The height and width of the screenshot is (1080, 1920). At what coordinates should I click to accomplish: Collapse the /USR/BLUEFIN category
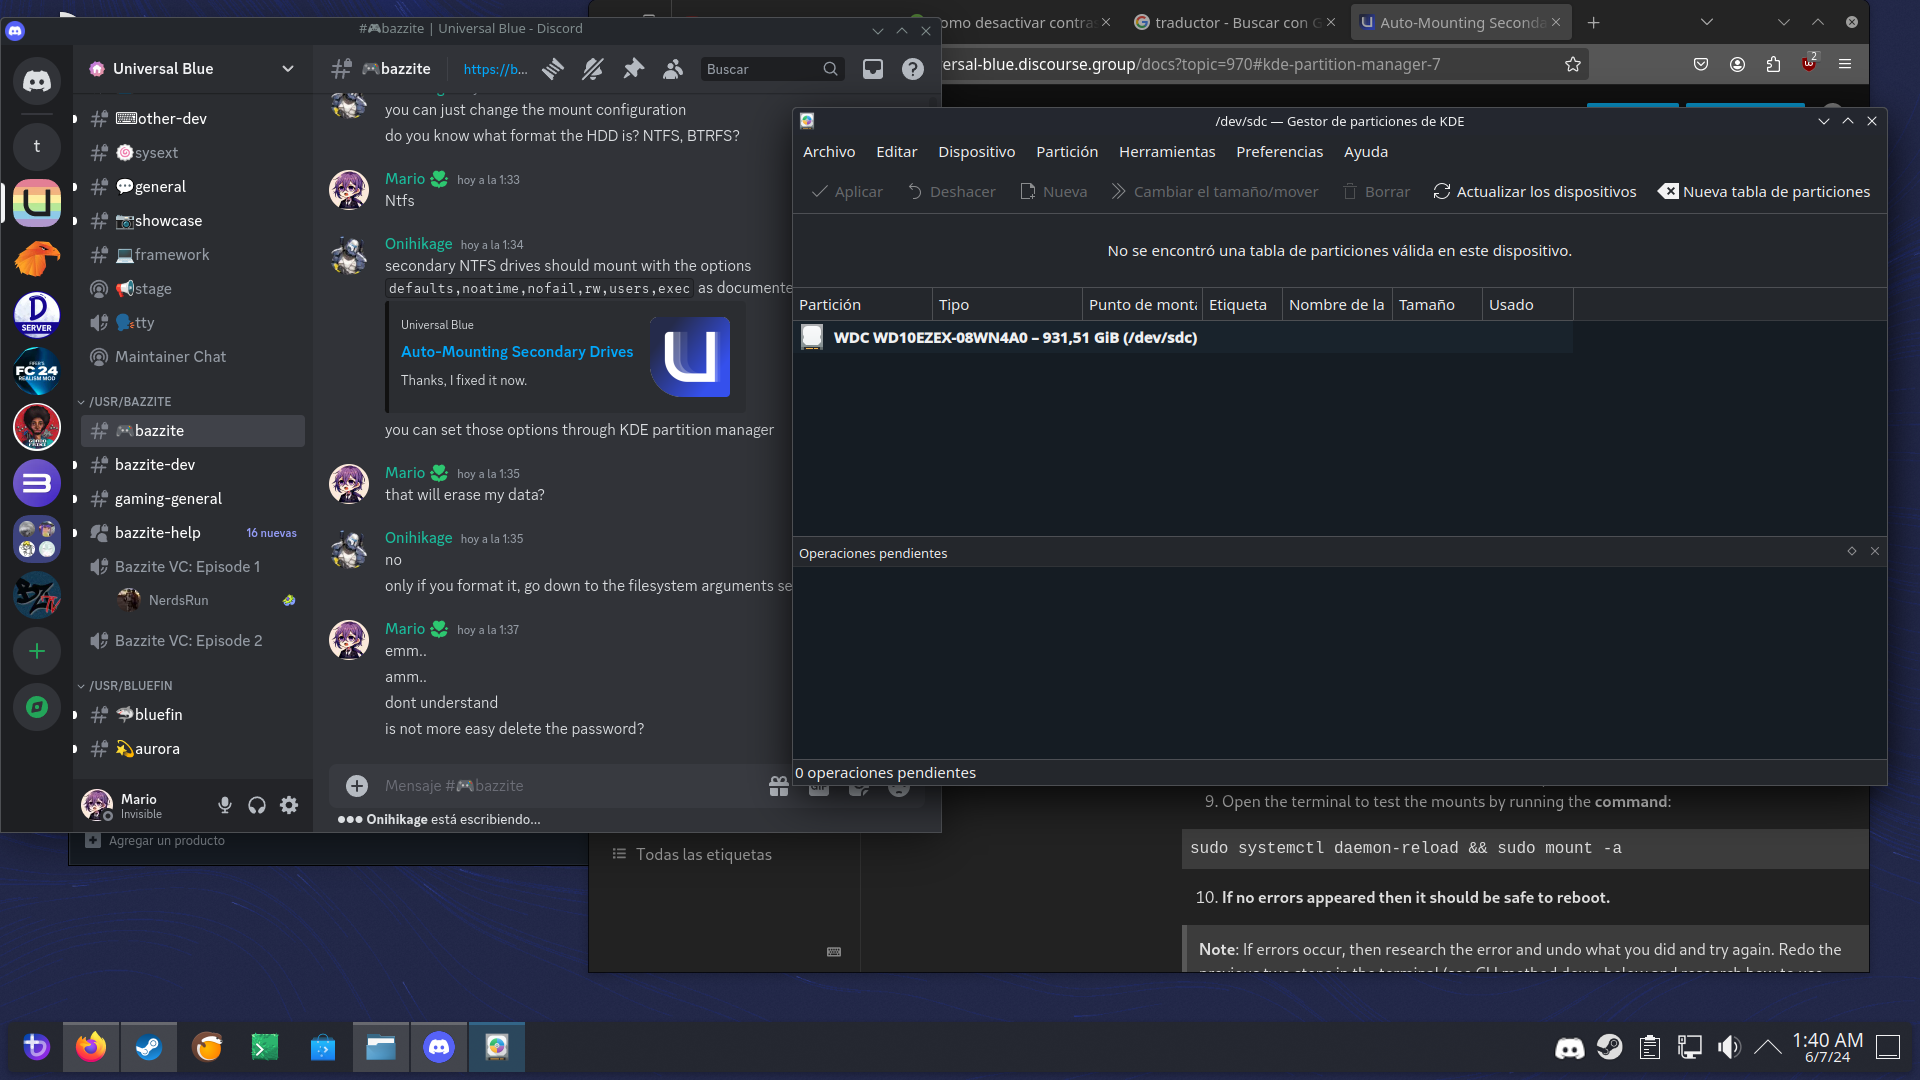(130, 685)
